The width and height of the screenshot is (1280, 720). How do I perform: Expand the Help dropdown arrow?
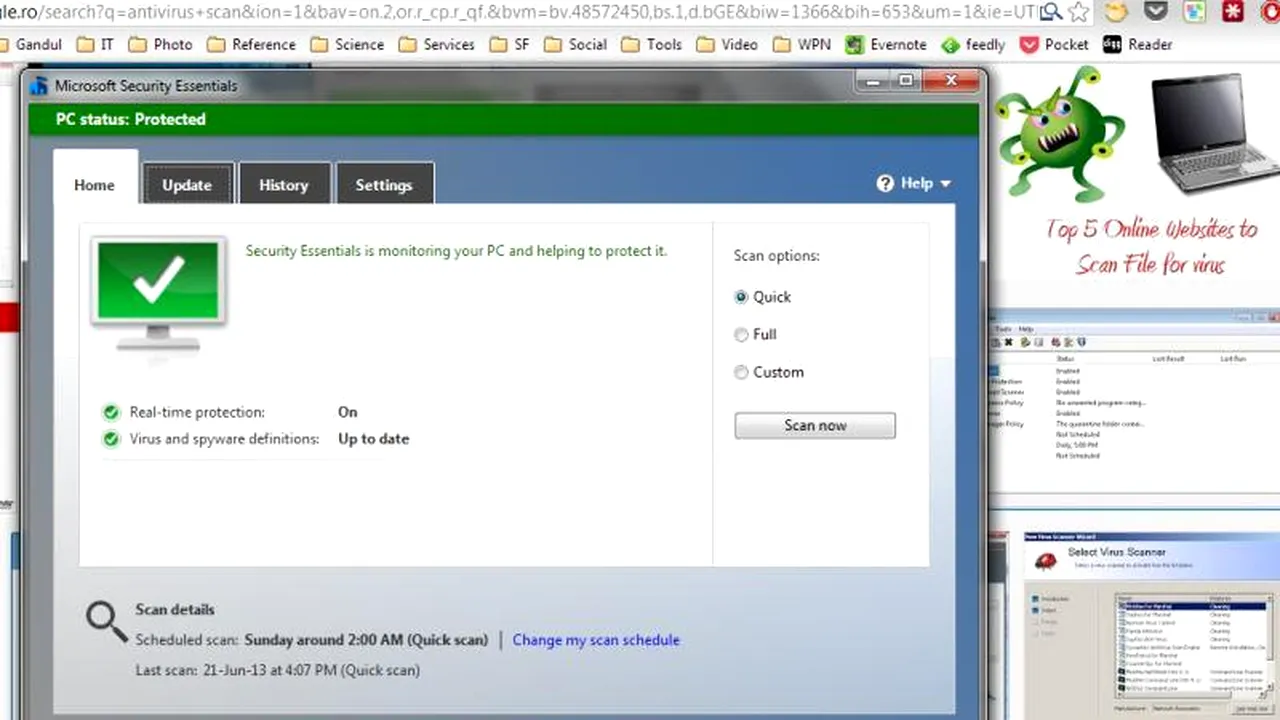[x=945, y=184]
